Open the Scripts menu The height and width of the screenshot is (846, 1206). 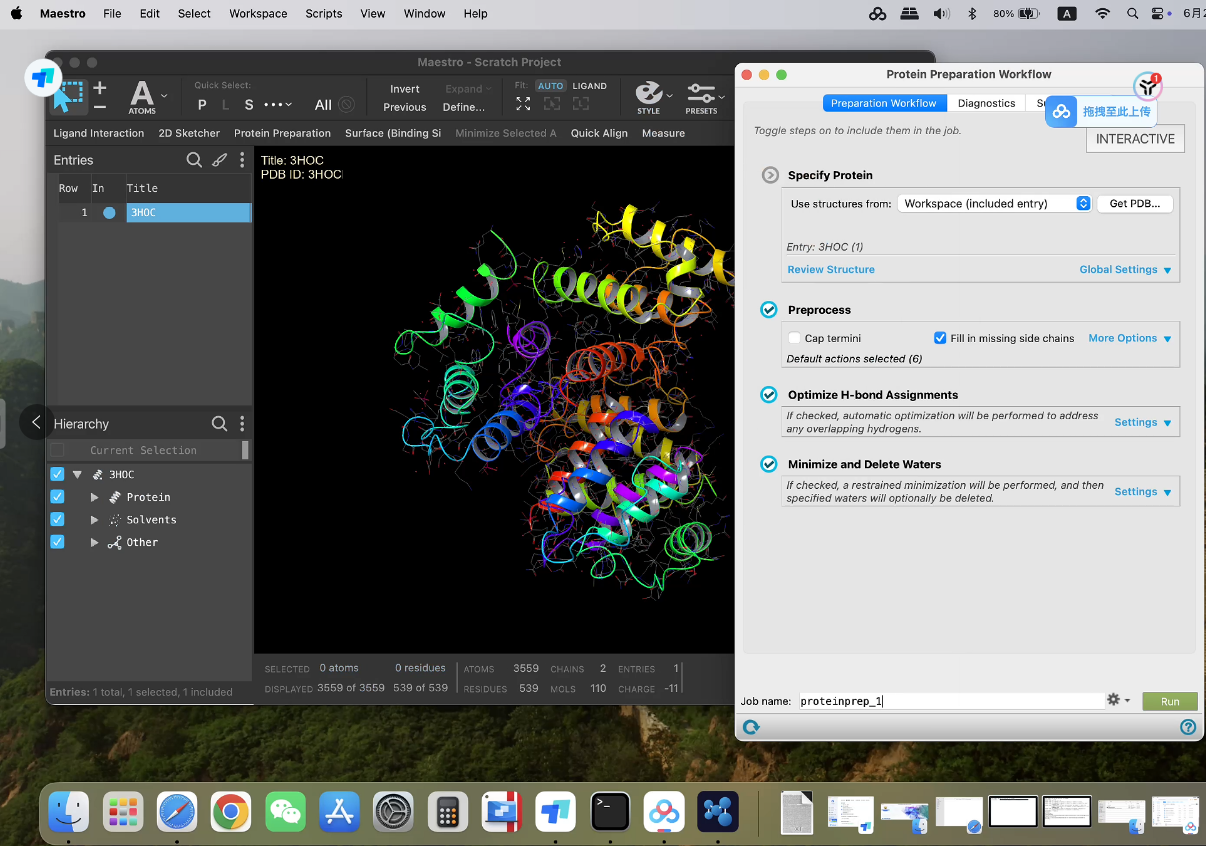[x=323, y=14]
